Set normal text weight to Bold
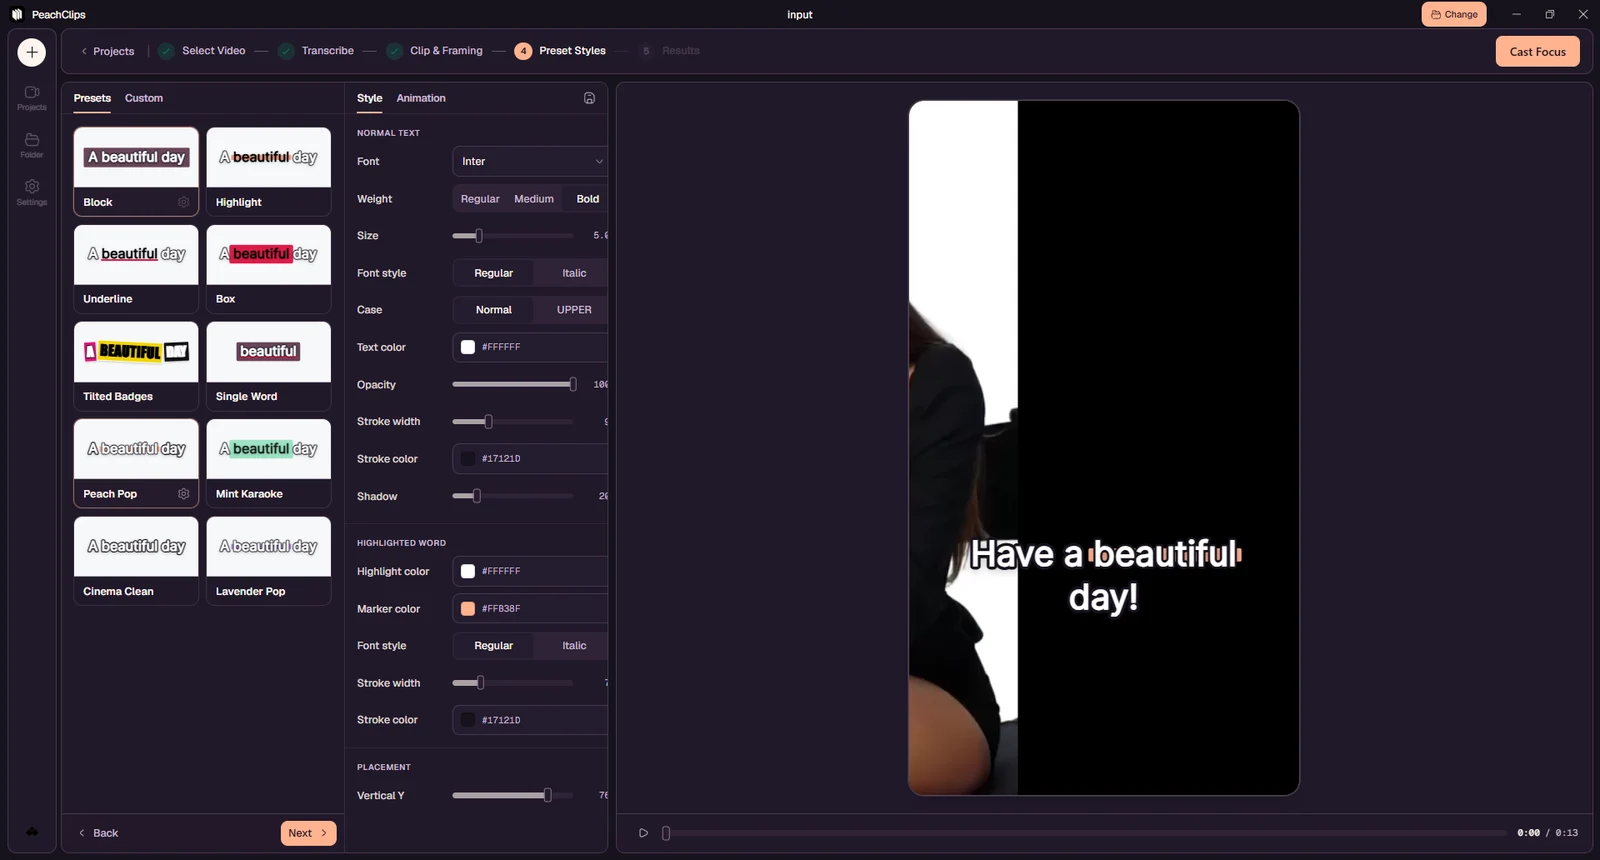Image resolution: width=1600 pixels, height=860 pixels. (x=587, y=199)
